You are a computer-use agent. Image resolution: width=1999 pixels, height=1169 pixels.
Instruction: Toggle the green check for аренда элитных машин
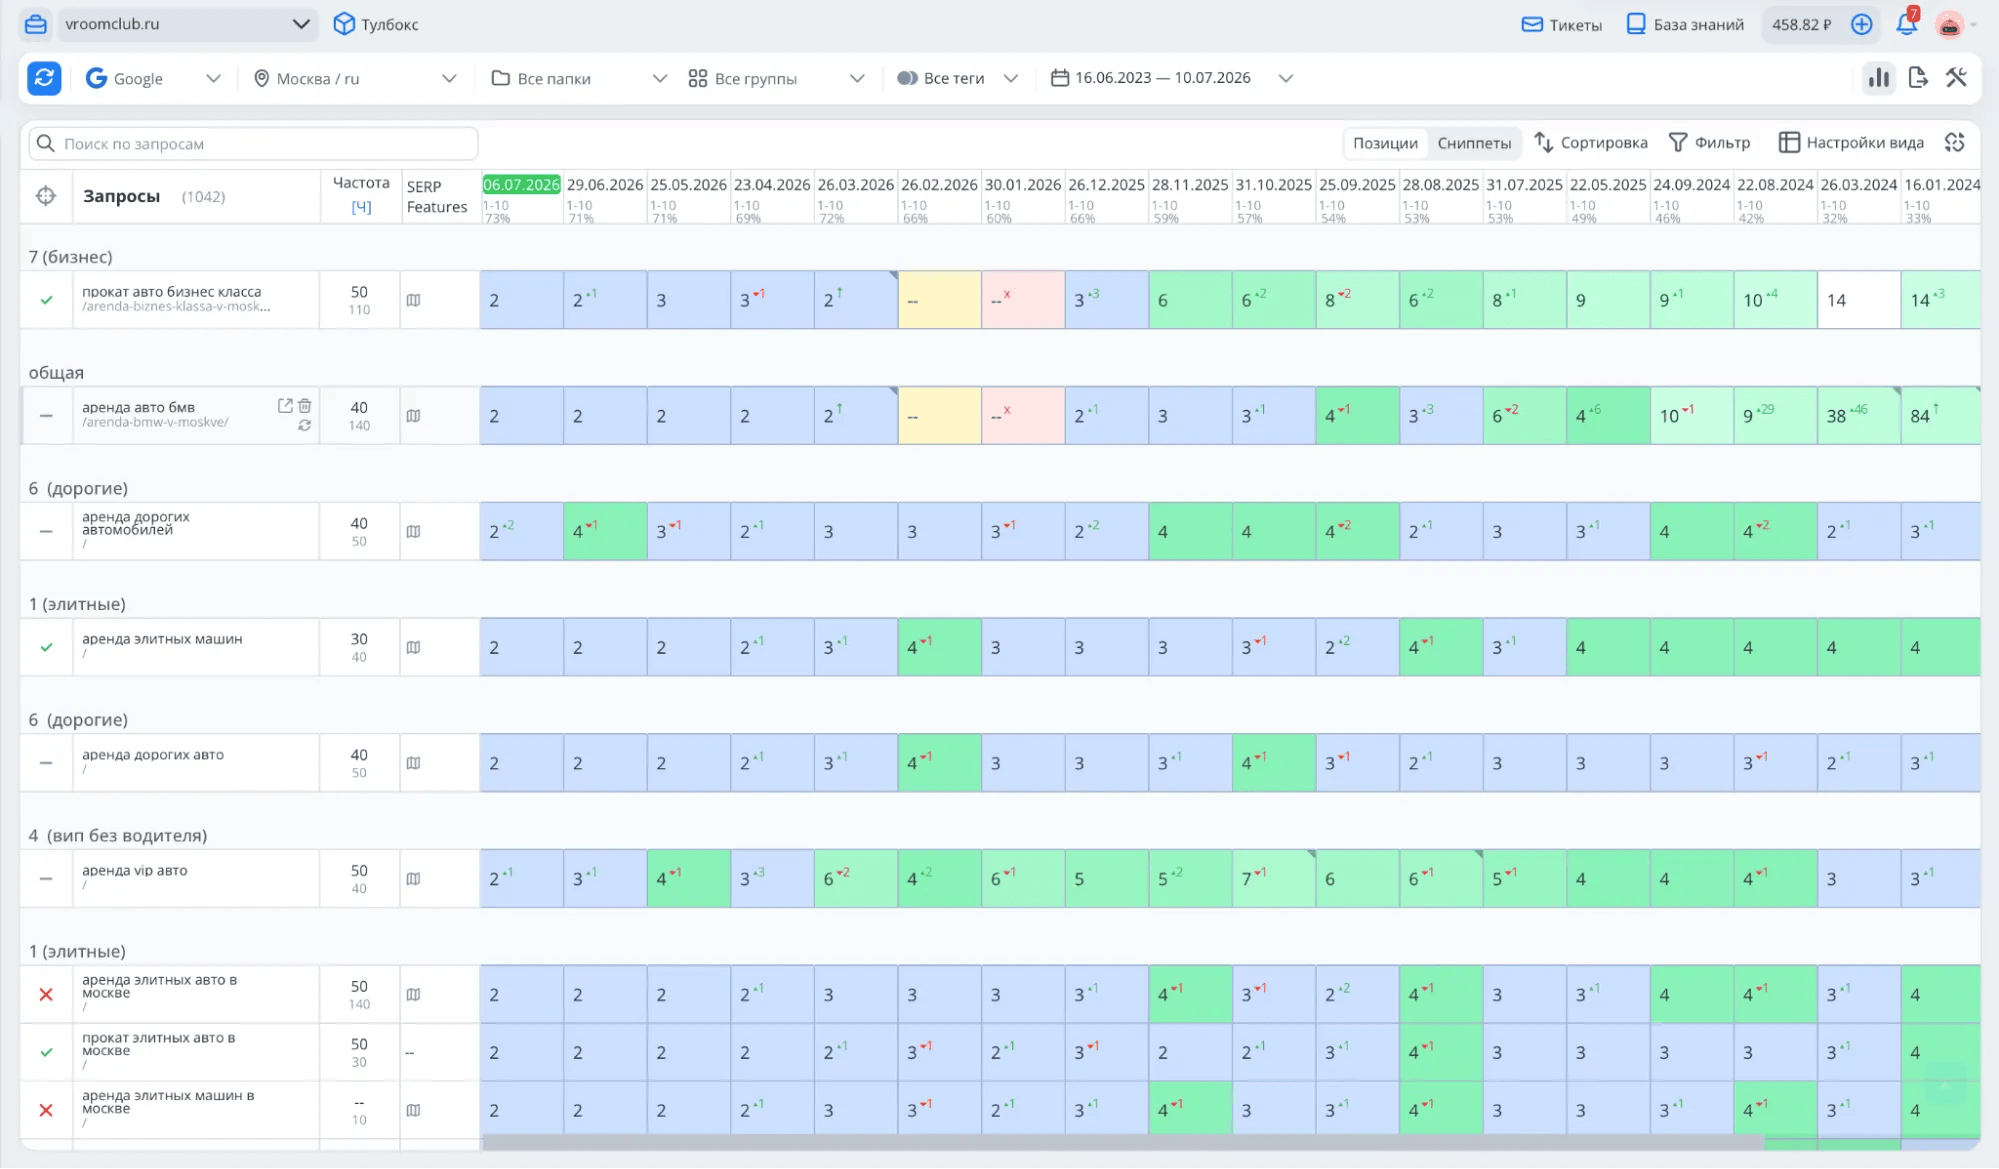(x=46, y=647)
